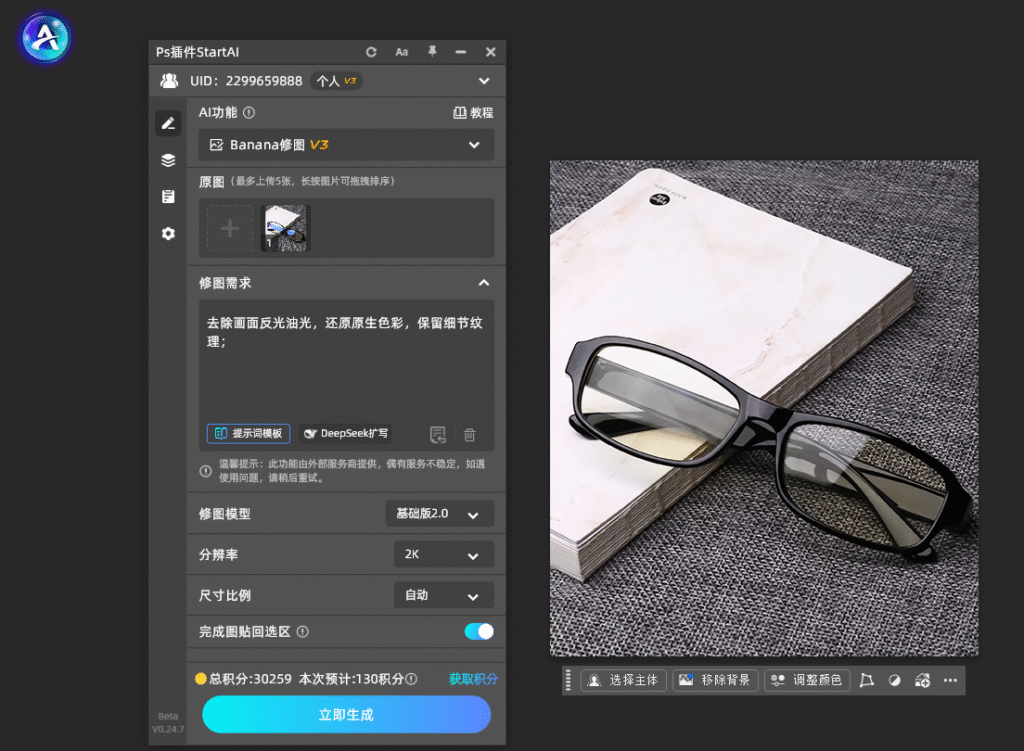Screen dimensions: 1024x751
Task: Click the half-circle mask icon in taskbar
Action: 895,680
